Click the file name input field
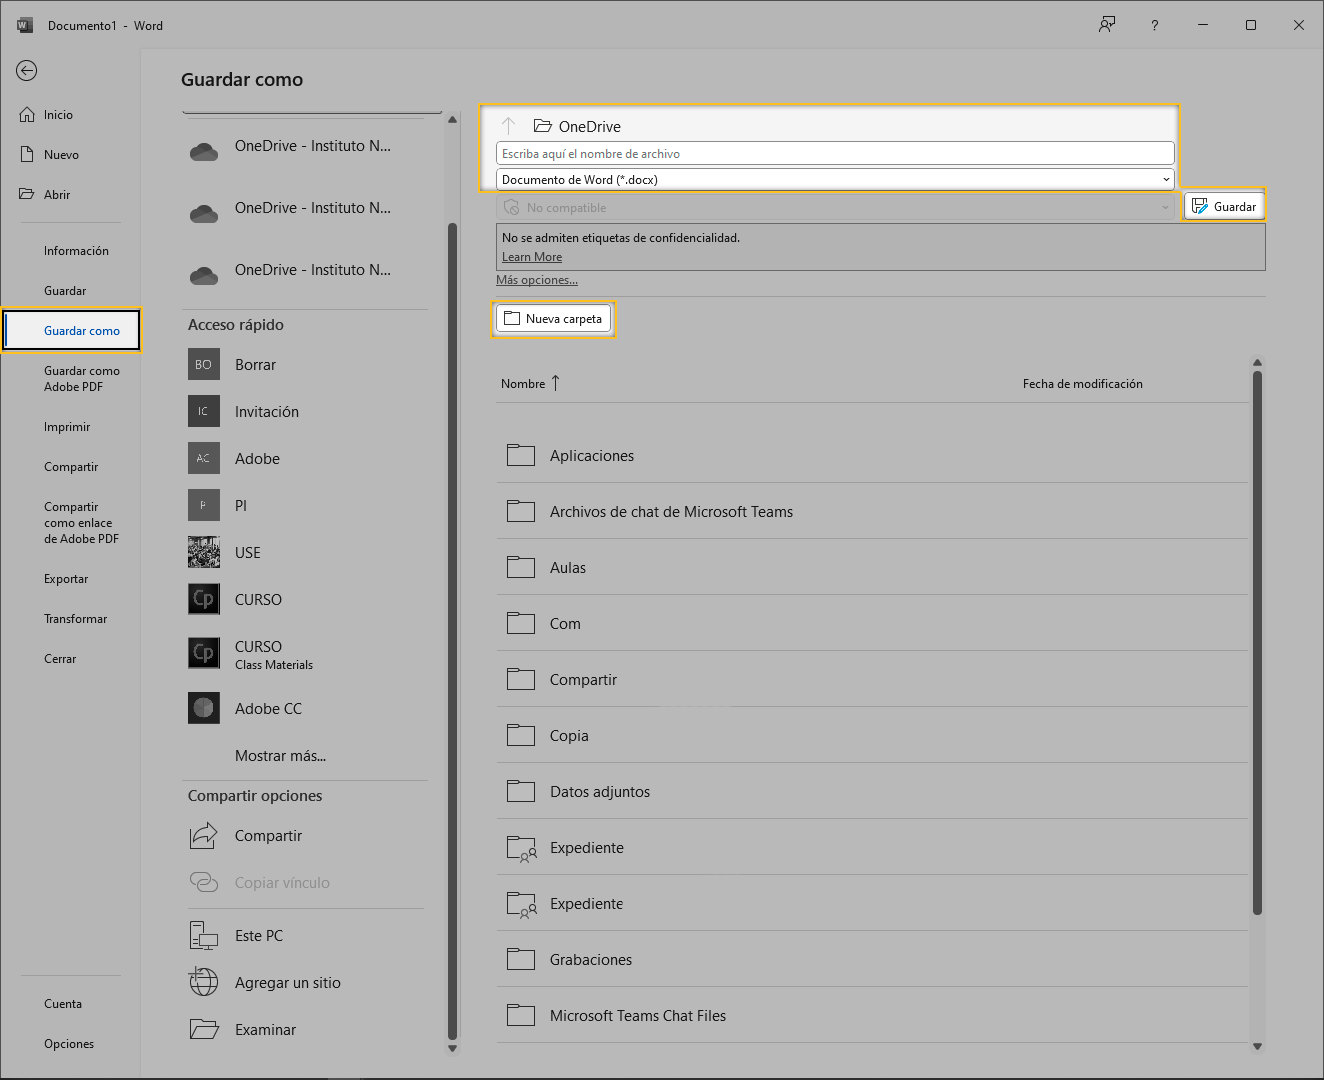The image size is (1324, 1080). (834, 154)
